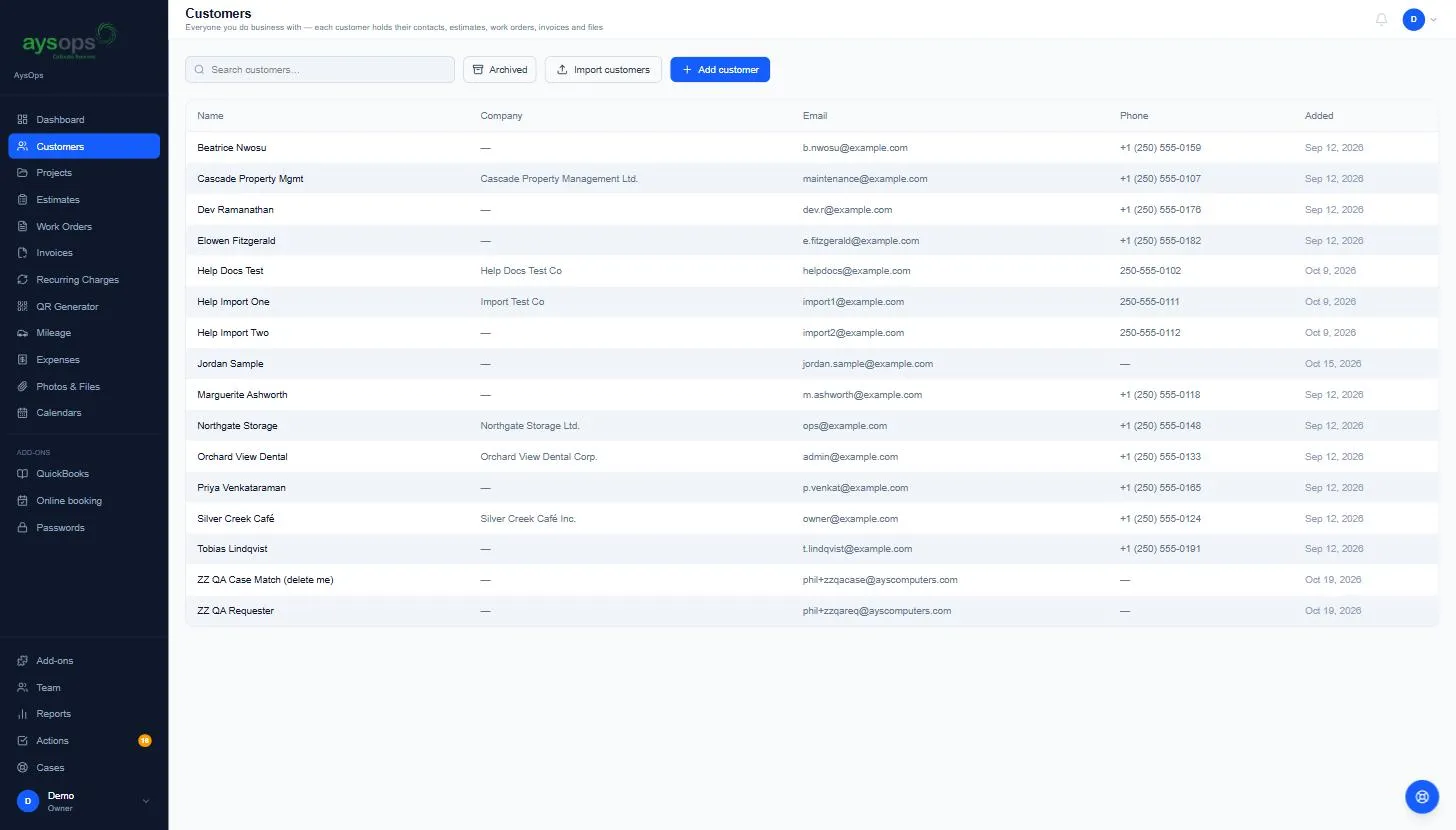Open the Beatrice Nwosu customer row
This screenshot has width=1456, height=830.
click(811, 148)
